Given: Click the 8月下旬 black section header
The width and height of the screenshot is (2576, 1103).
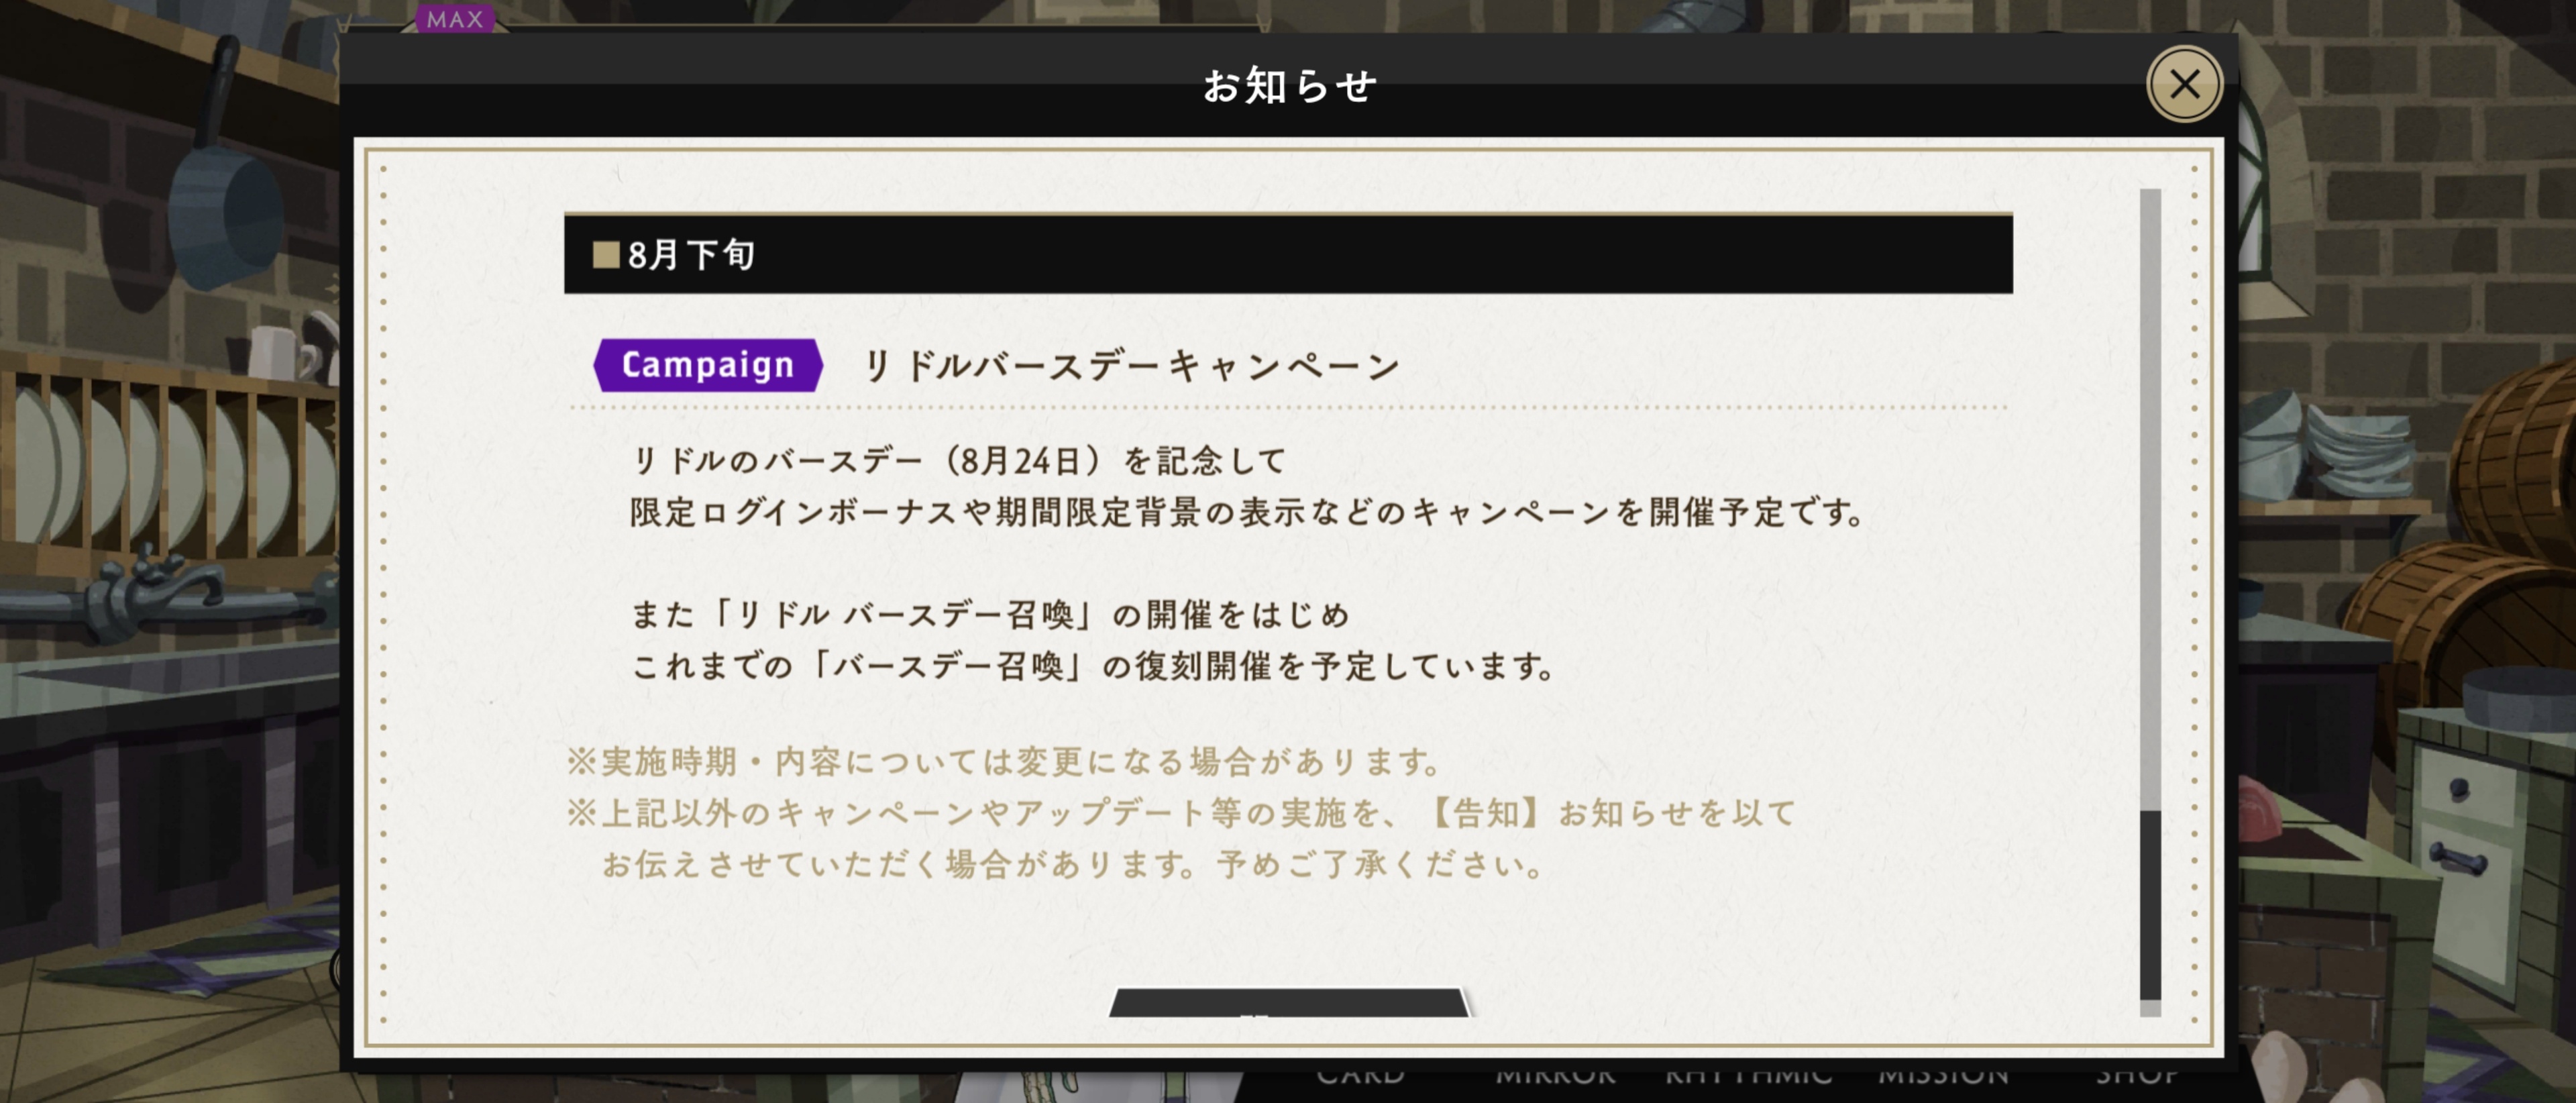Looking at the screenshot, I should pyautogui.click(x=1288, y=254).
